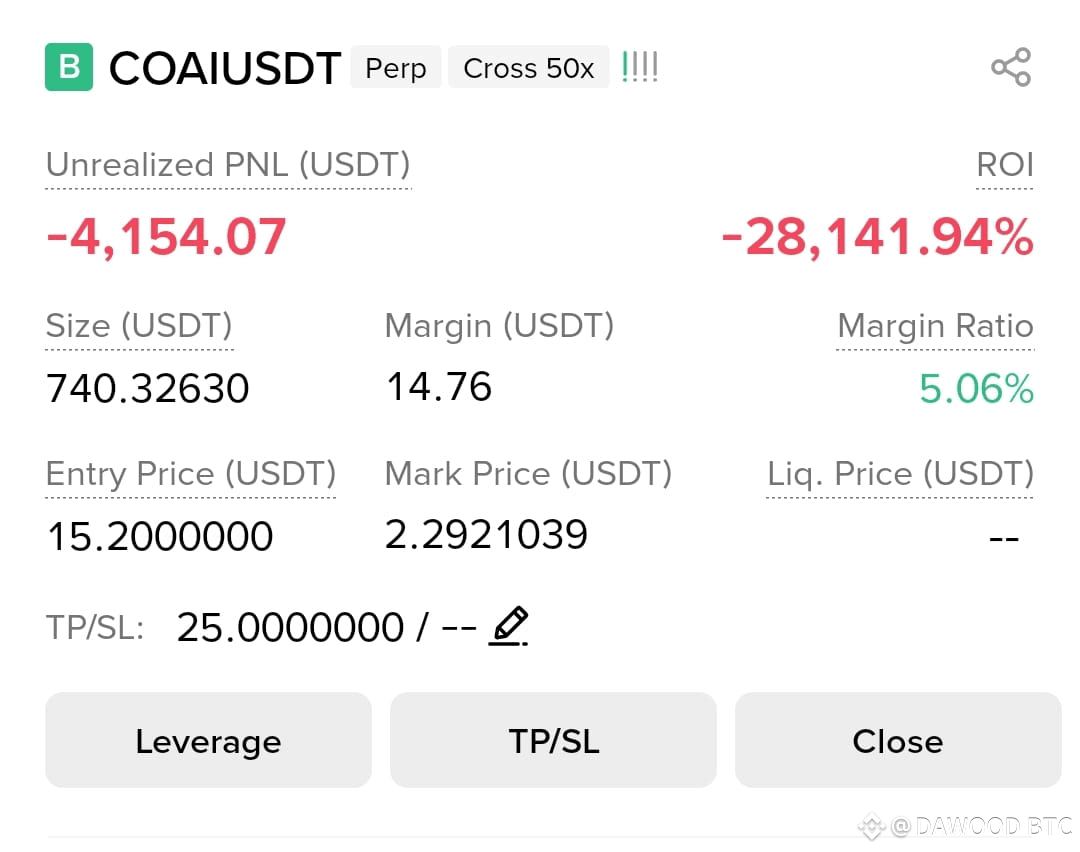Show the Unrealized PNL (USDT) explanation
Viewport: 1080px width, 852px height.
tap(228, 165)
